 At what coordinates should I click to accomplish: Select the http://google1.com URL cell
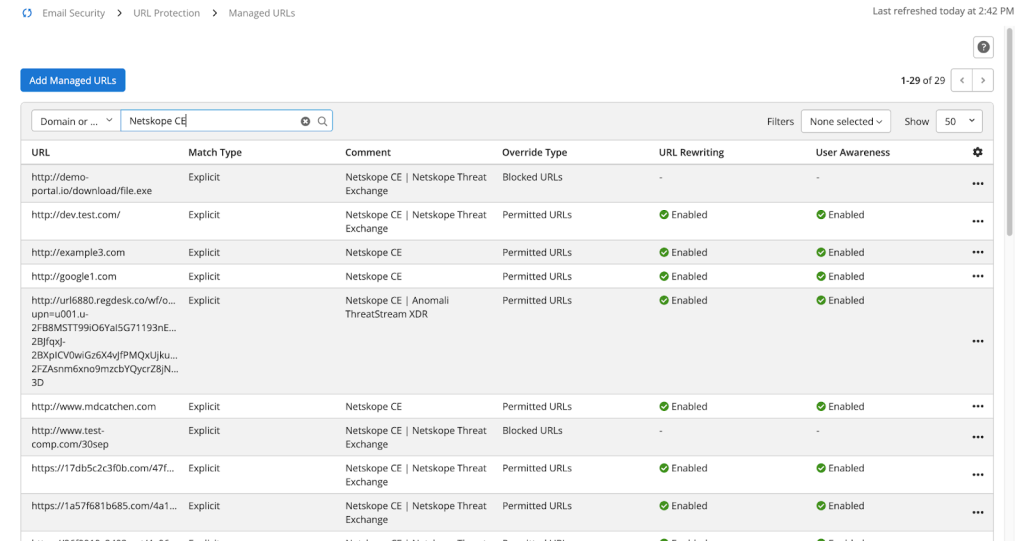(x=74, y=276)
